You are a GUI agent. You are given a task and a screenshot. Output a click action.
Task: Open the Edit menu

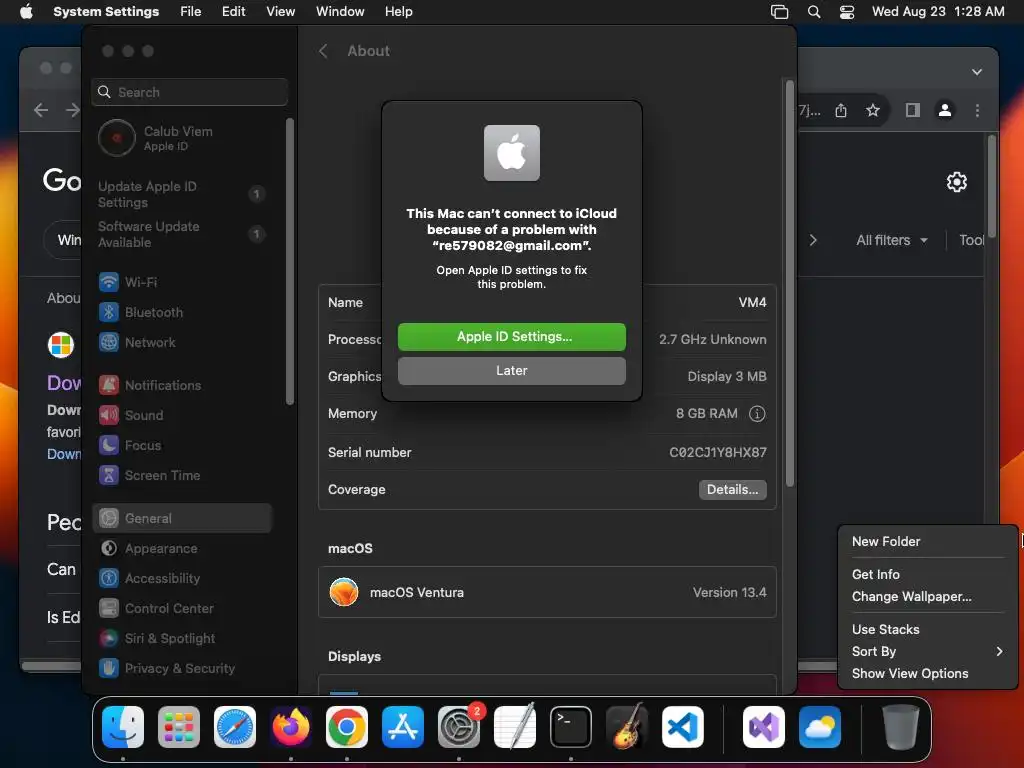234,12
